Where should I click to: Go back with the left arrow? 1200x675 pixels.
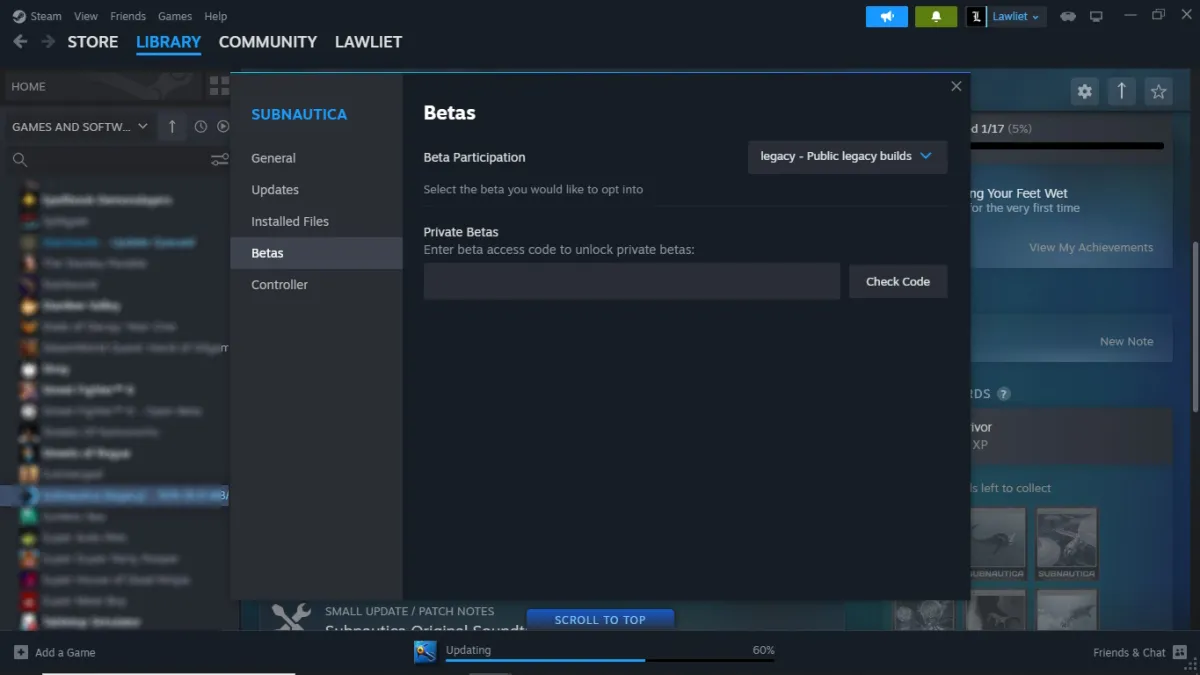(x=20, y=42)
